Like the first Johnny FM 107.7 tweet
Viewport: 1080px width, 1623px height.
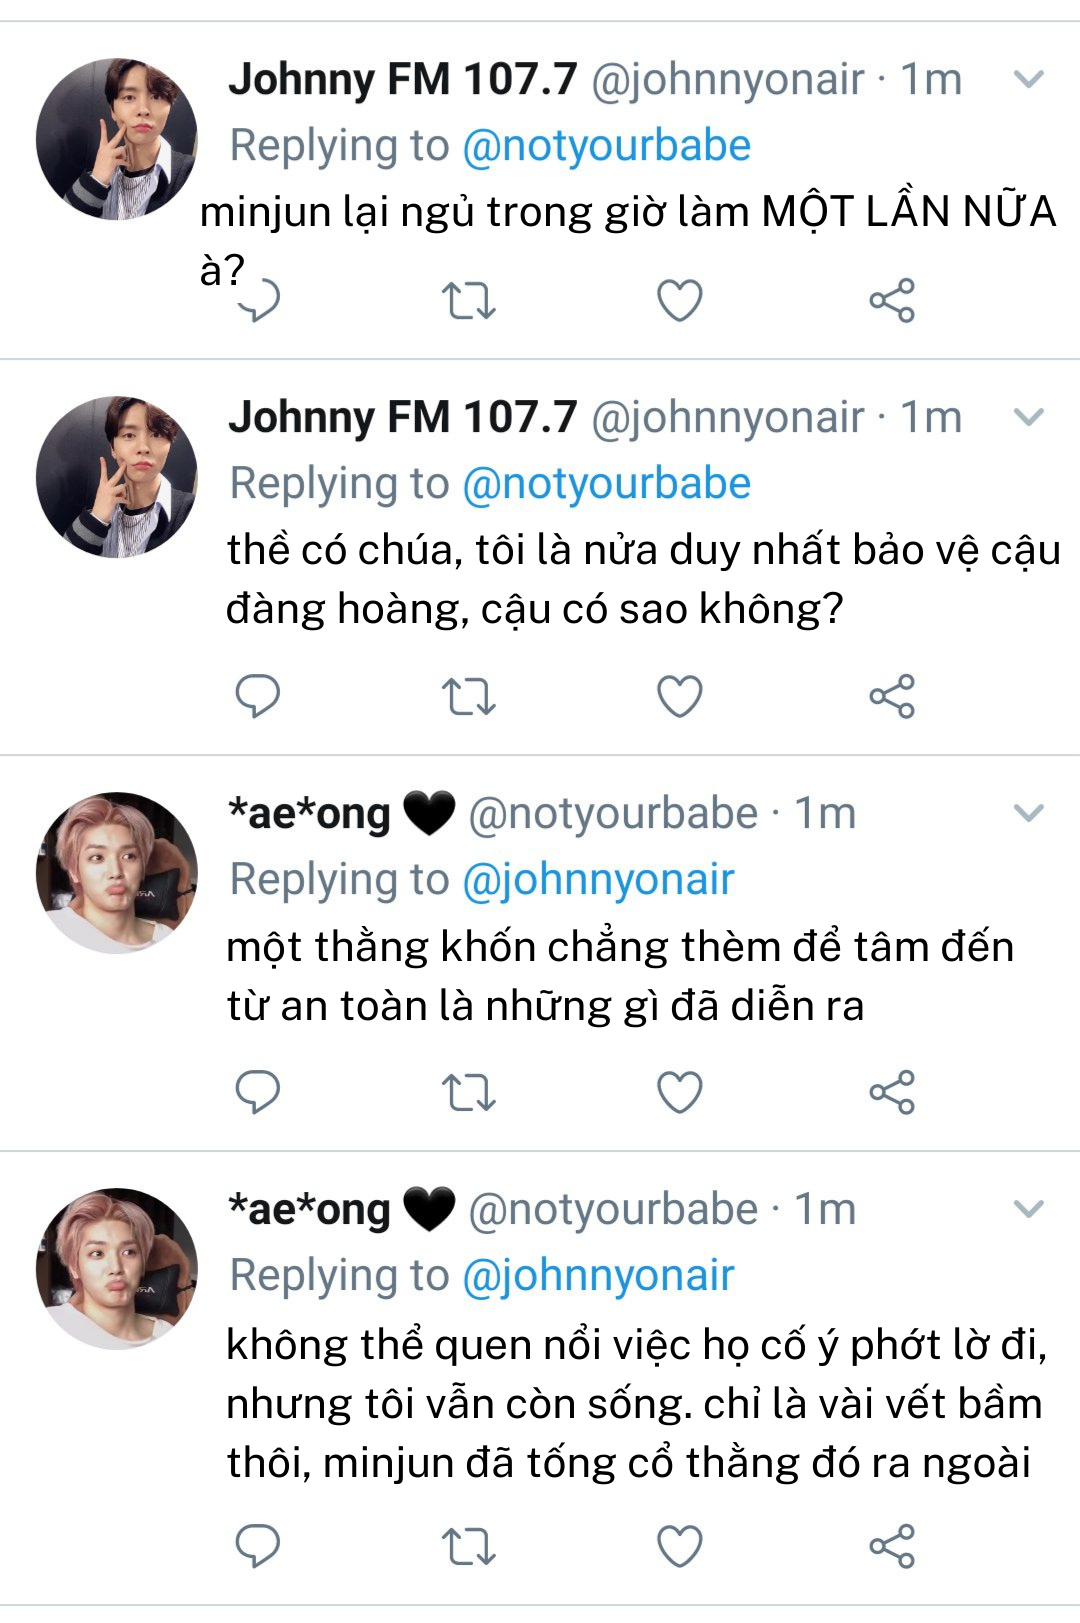pyautogui.click(x=679, y=300)
